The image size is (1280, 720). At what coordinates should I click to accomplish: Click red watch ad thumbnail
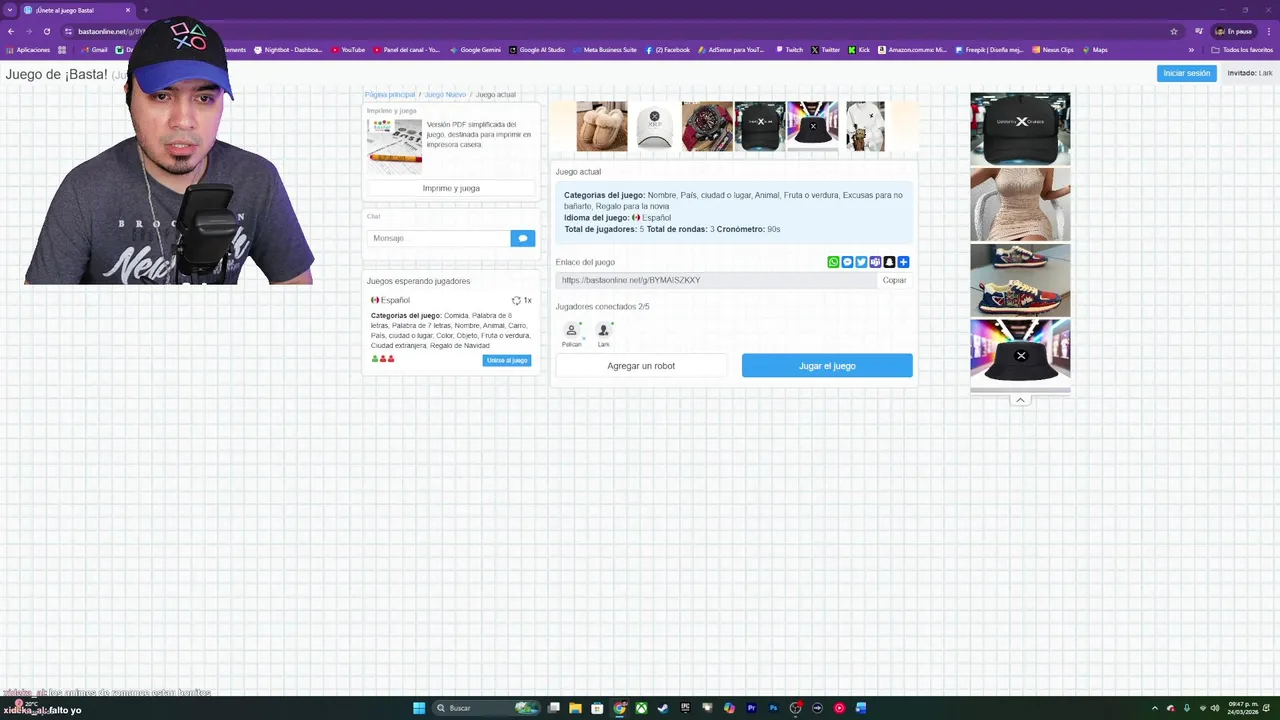tap(707, 126)
